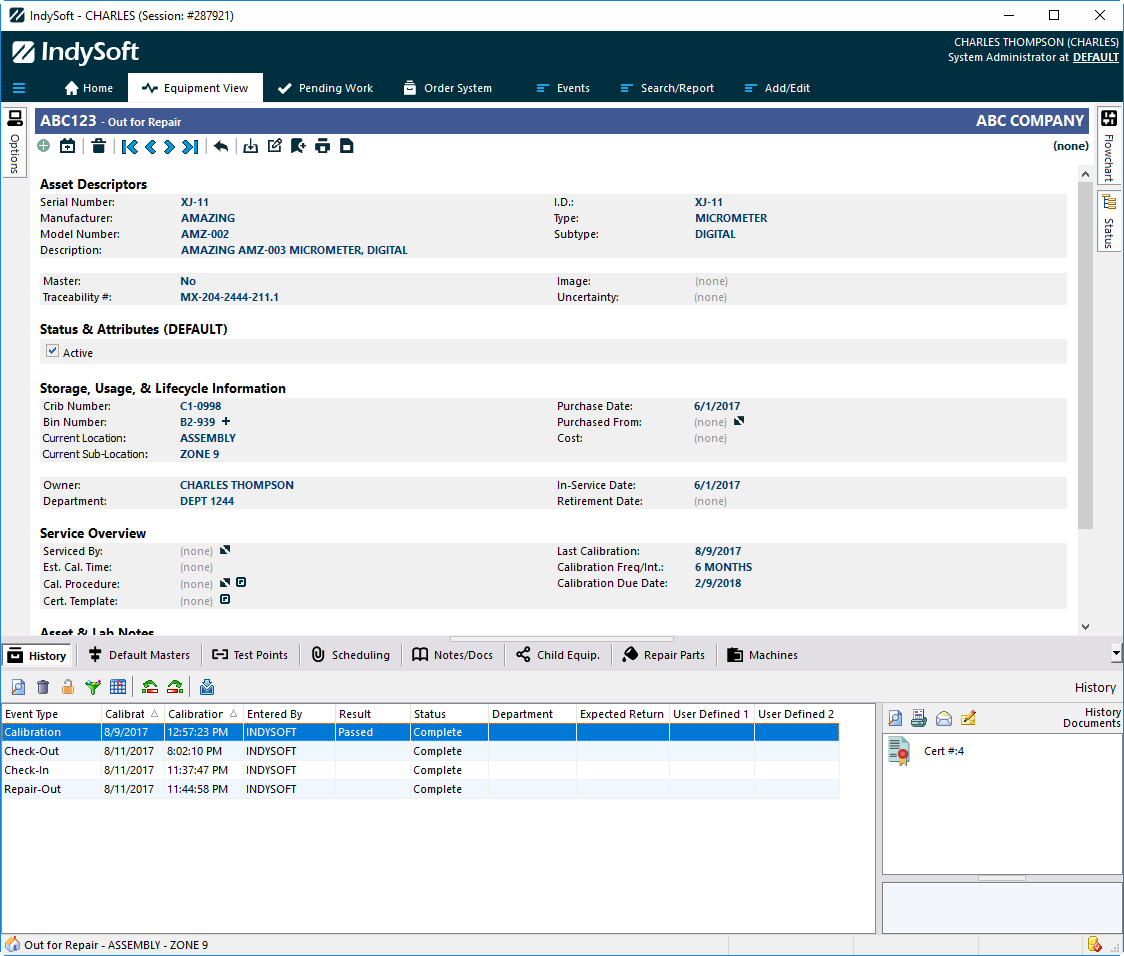
Task: Sort by the Calibrat column sort arrow
Action: tap(154, 714)
